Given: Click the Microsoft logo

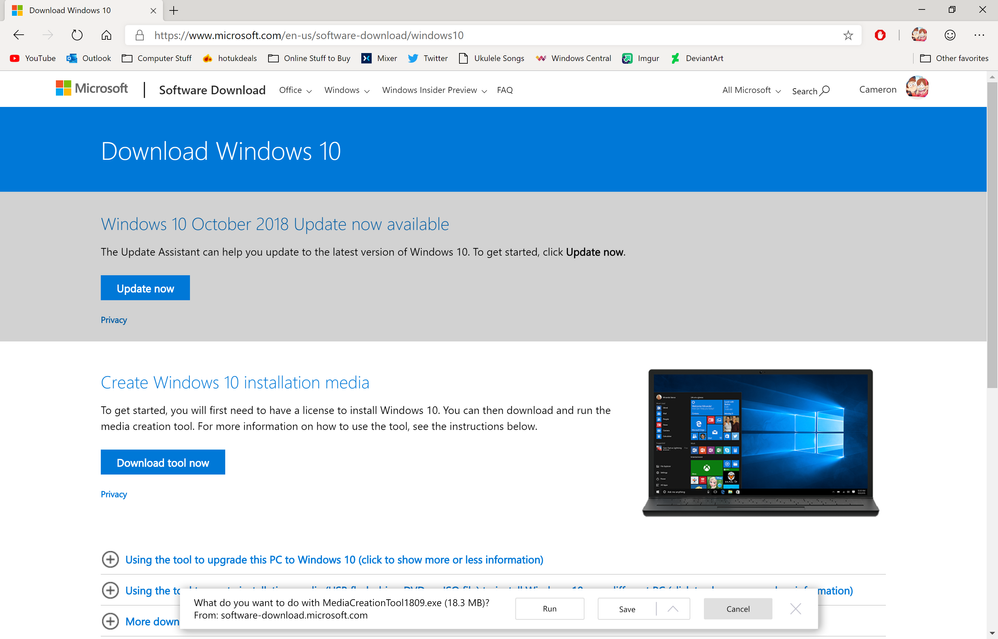Looking at the screenshot, I should point(92,88).
